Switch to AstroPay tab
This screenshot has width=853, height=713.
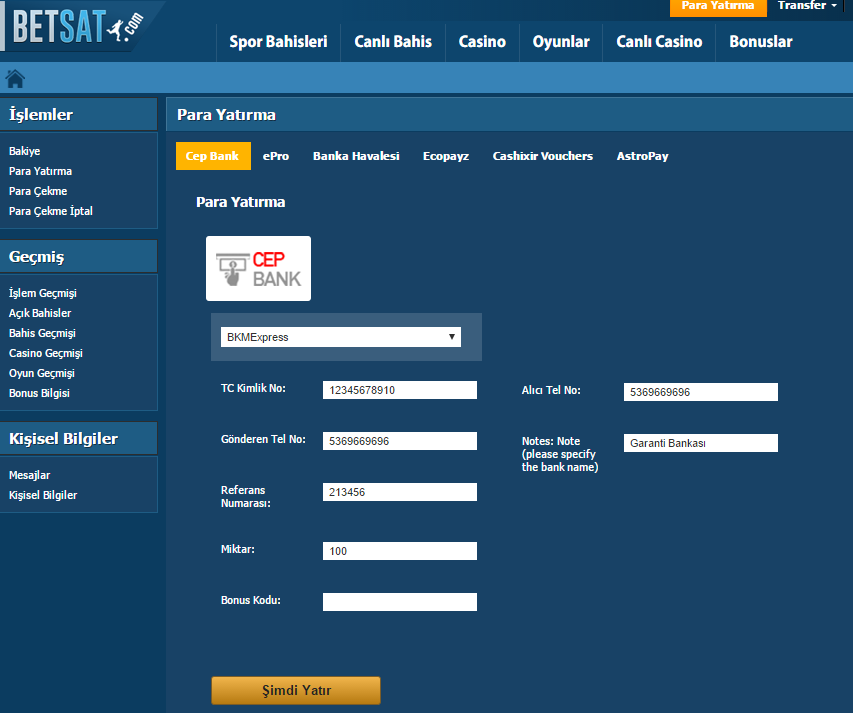pos(642,156)
